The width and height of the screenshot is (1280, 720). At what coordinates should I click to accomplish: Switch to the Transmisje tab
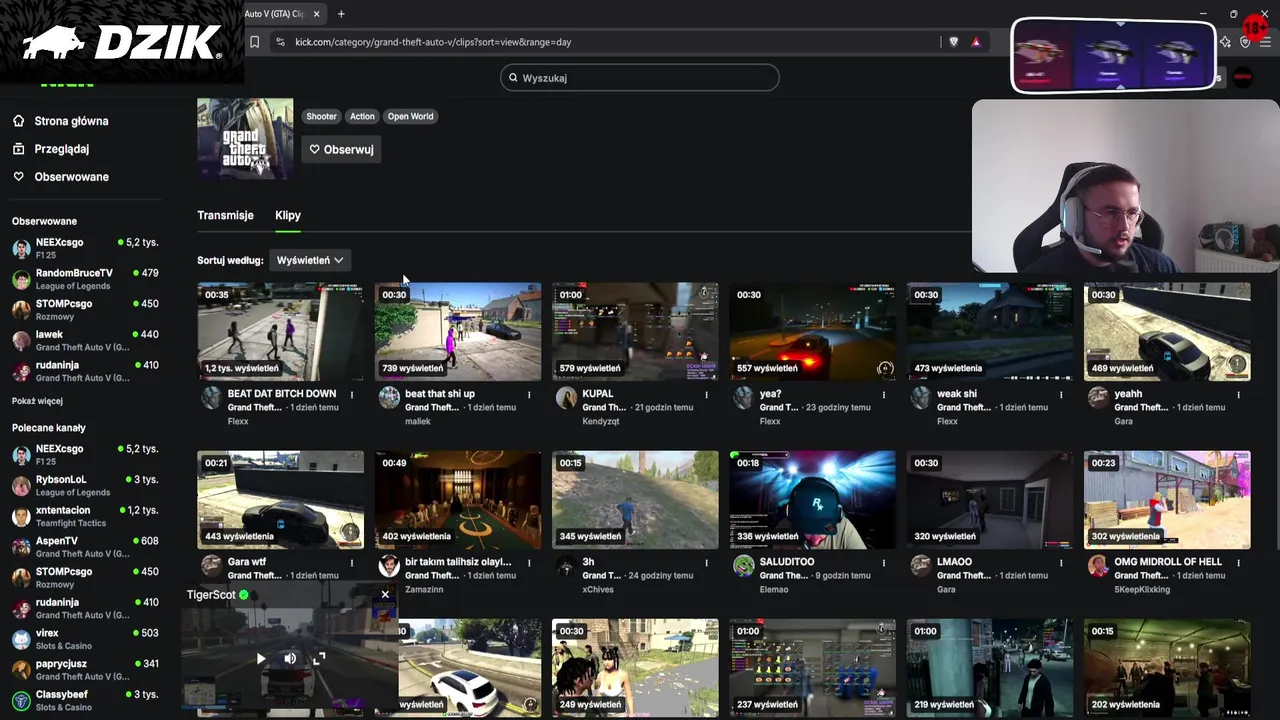click(x=225, y=215)
